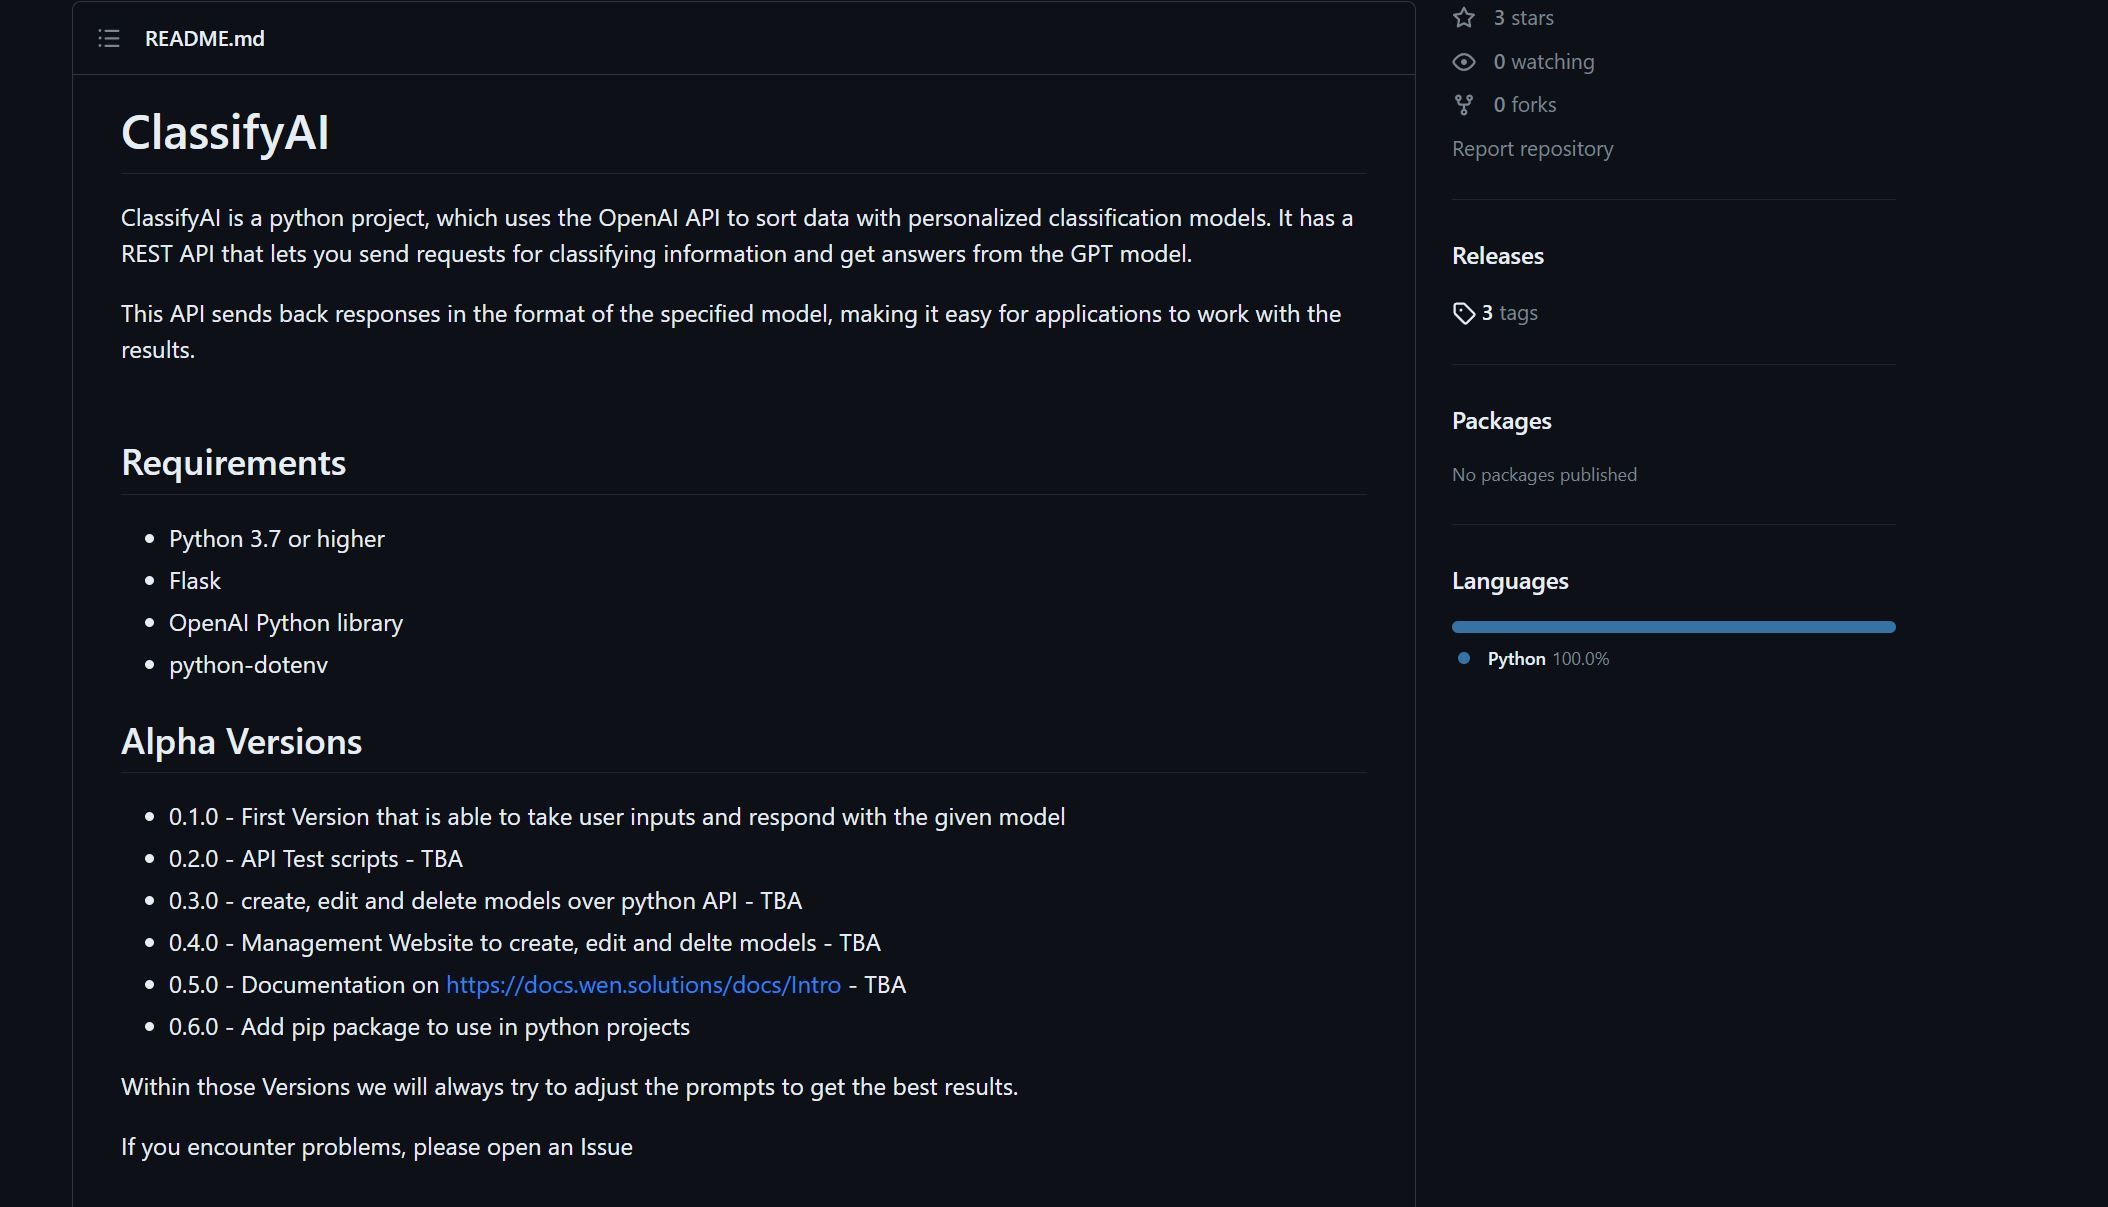This screenshot has width=2108, height=1207.
Task: Click the fork icon beside 0 forks
Action: coord(1464,104)
